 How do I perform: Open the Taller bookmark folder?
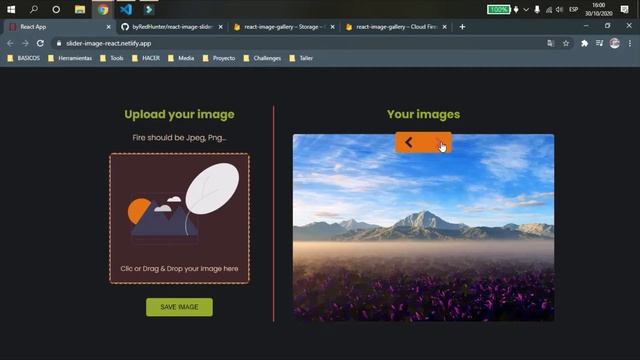(301, 58)
